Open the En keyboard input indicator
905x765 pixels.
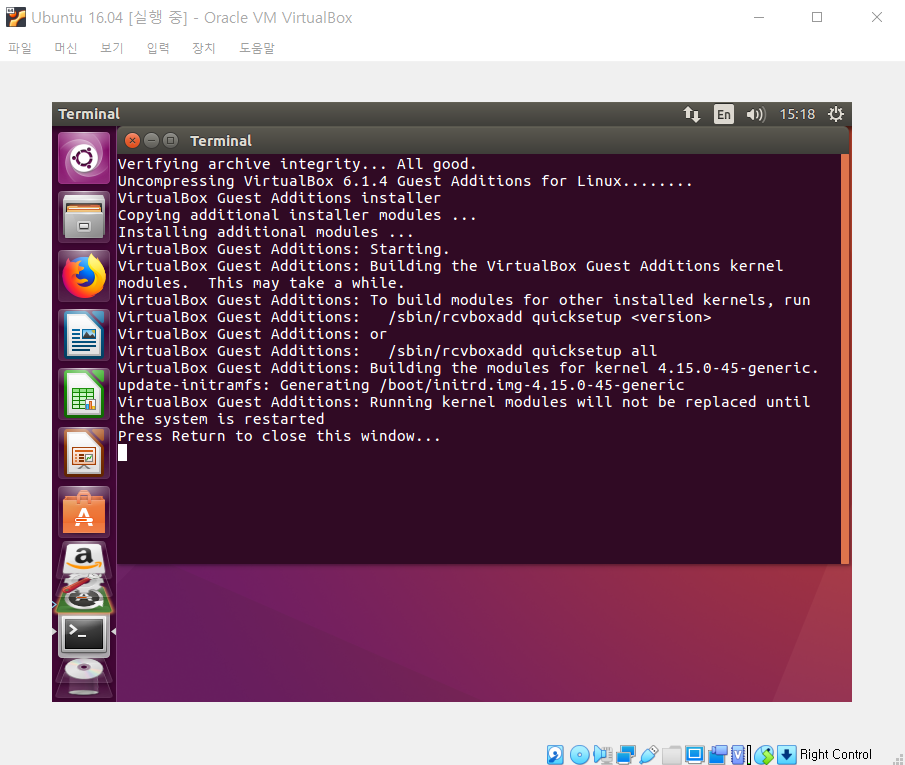[x=723, y=114]
